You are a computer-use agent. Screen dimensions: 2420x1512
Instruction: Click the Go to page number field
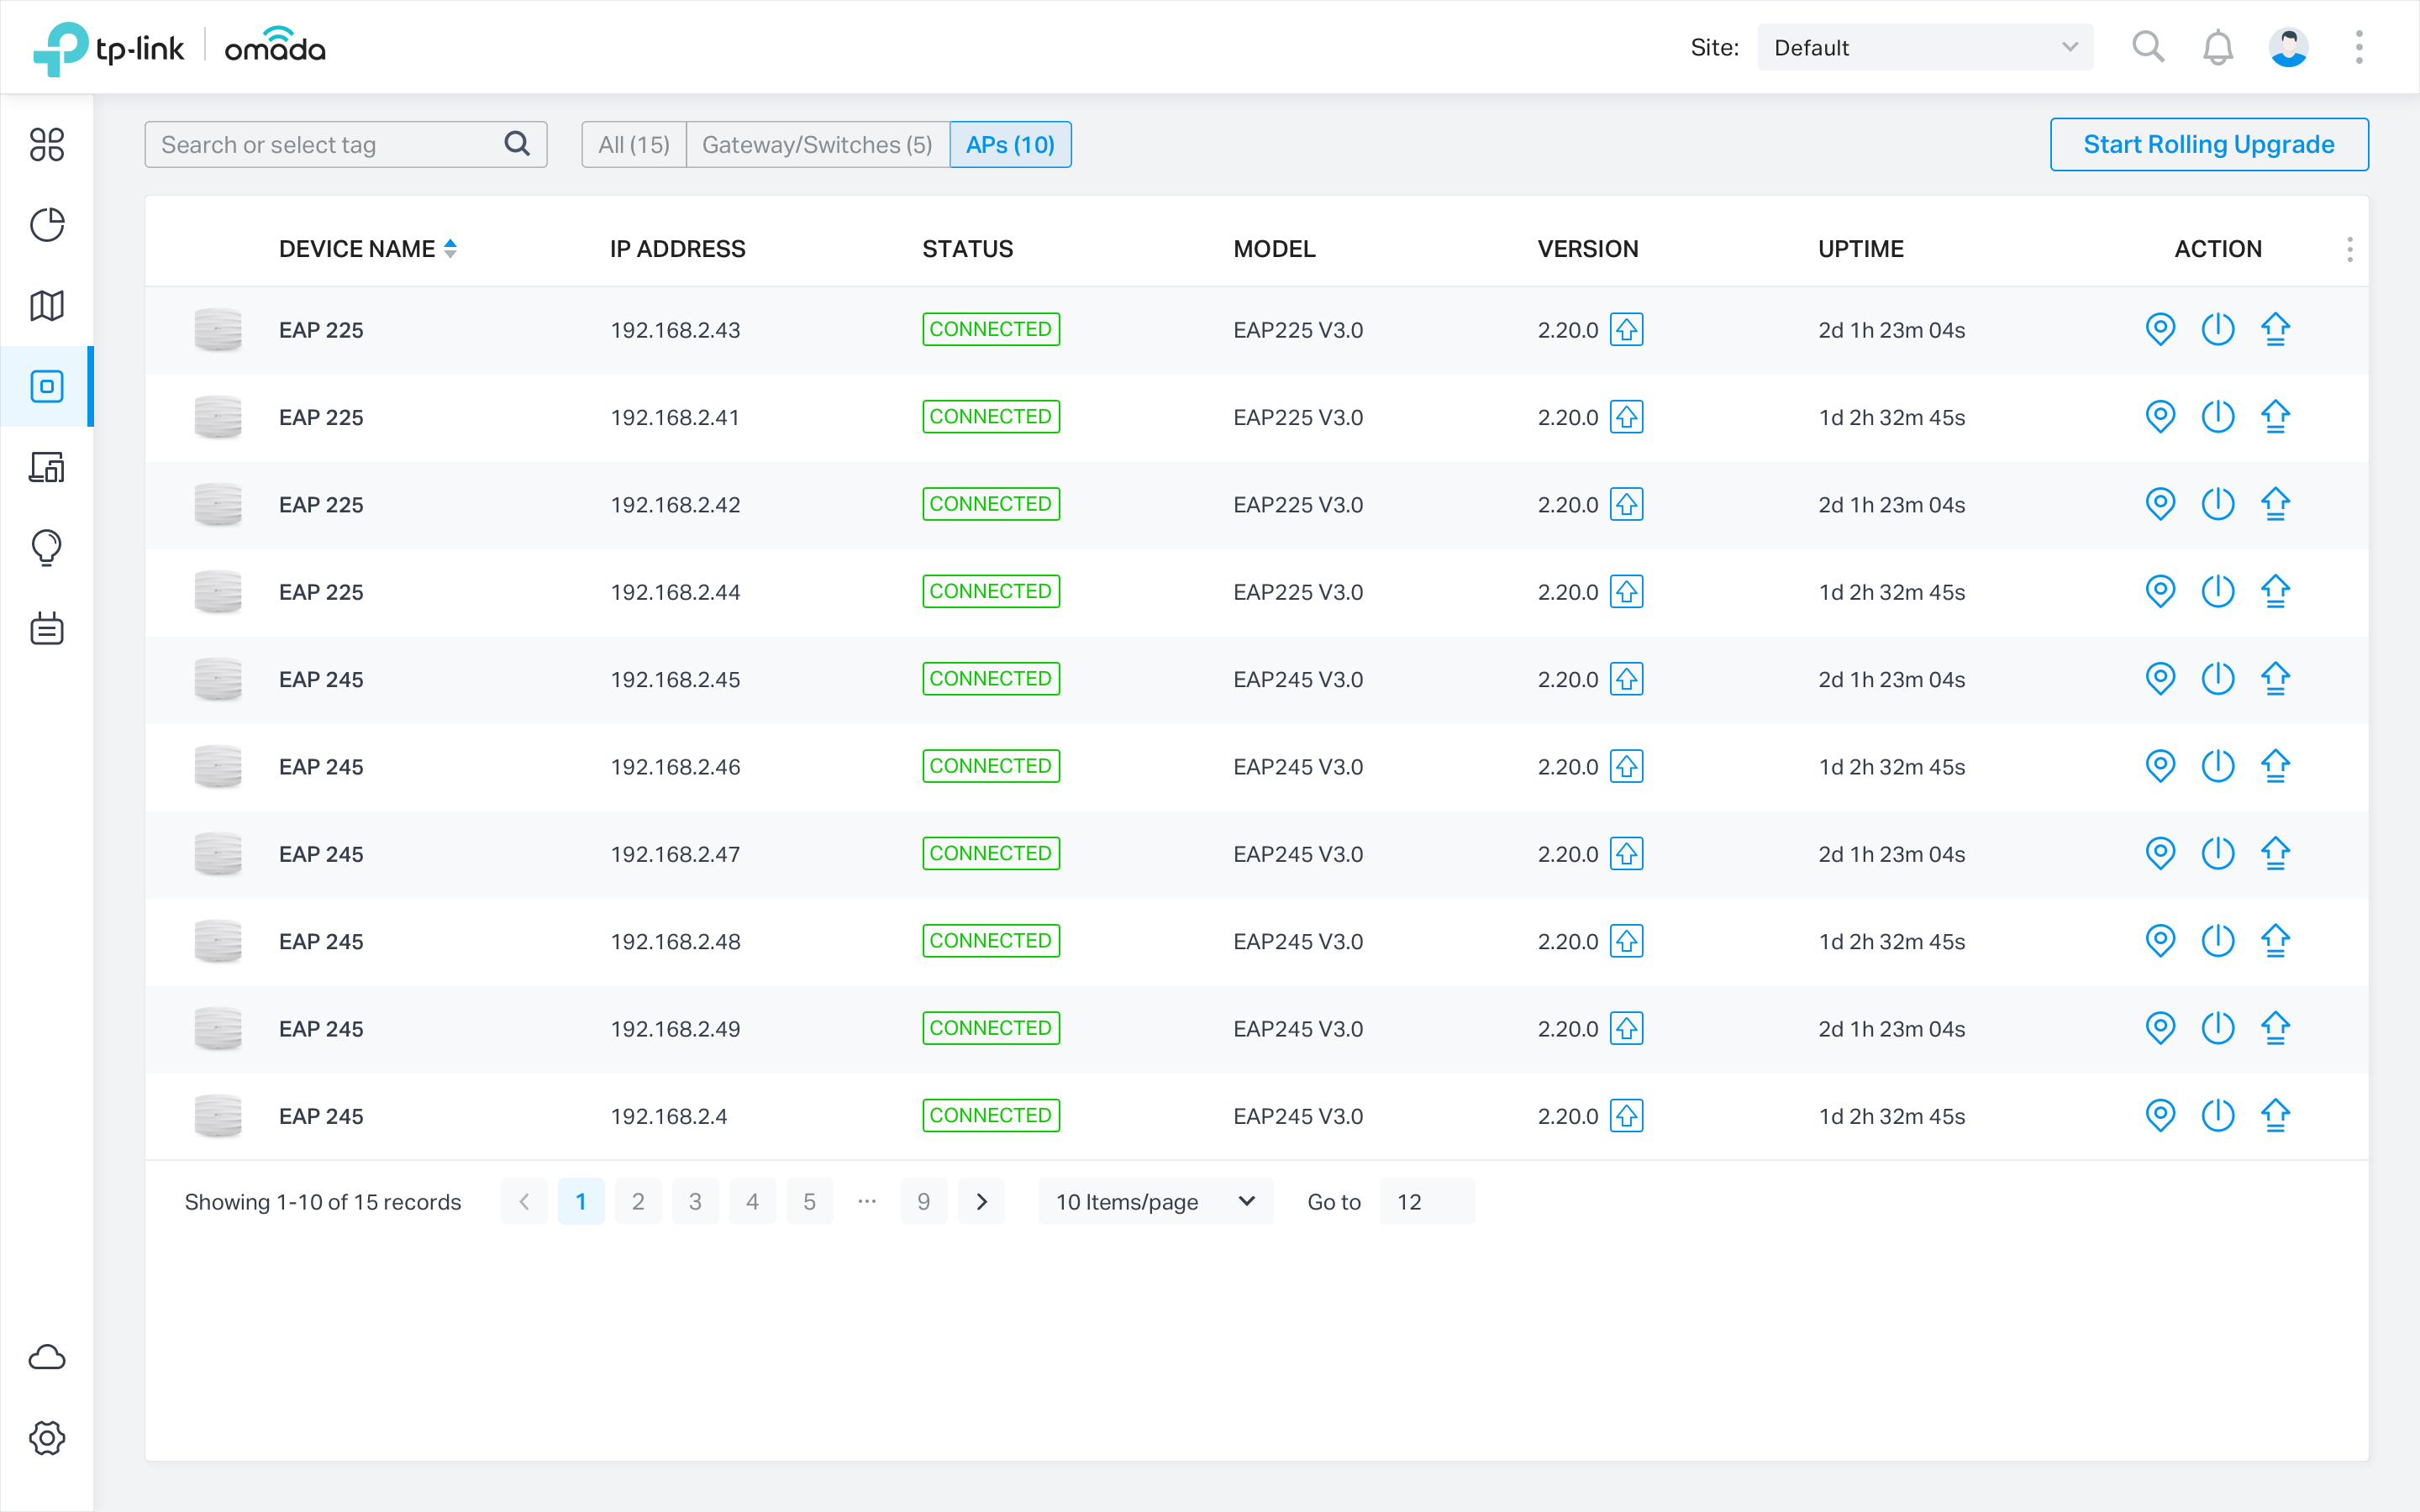pyautogui.click(x=1426, y=1201)
